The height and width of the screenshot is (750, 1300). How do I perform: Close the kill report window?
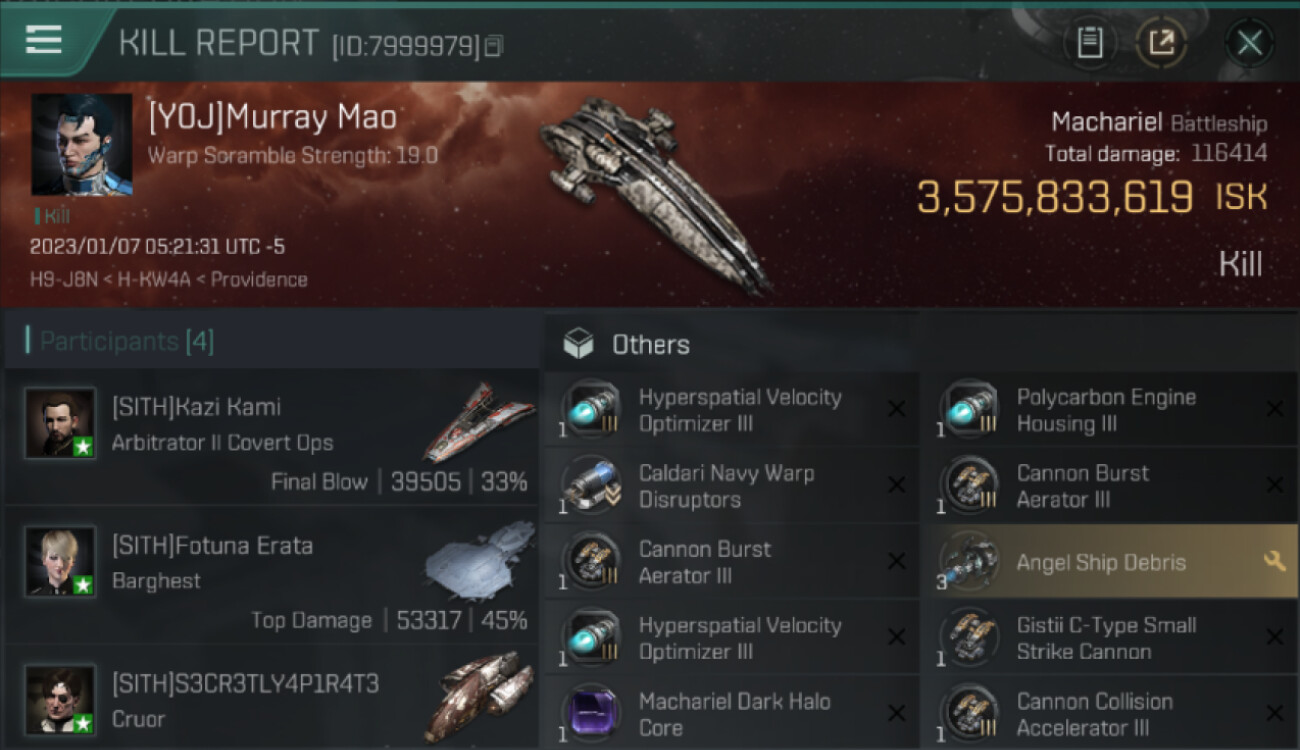pyautogui.click(x=1249, y=43)
